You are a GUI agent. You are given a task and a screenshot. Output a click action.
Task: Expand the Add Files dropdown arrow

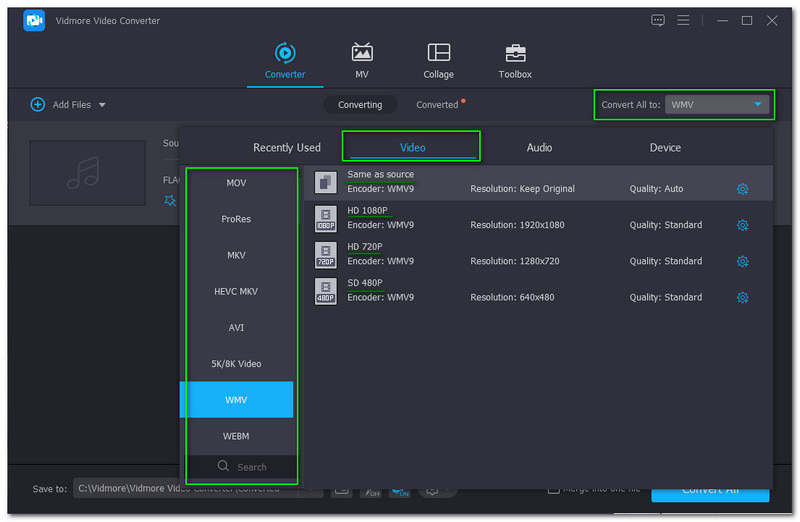click(102, 105)
